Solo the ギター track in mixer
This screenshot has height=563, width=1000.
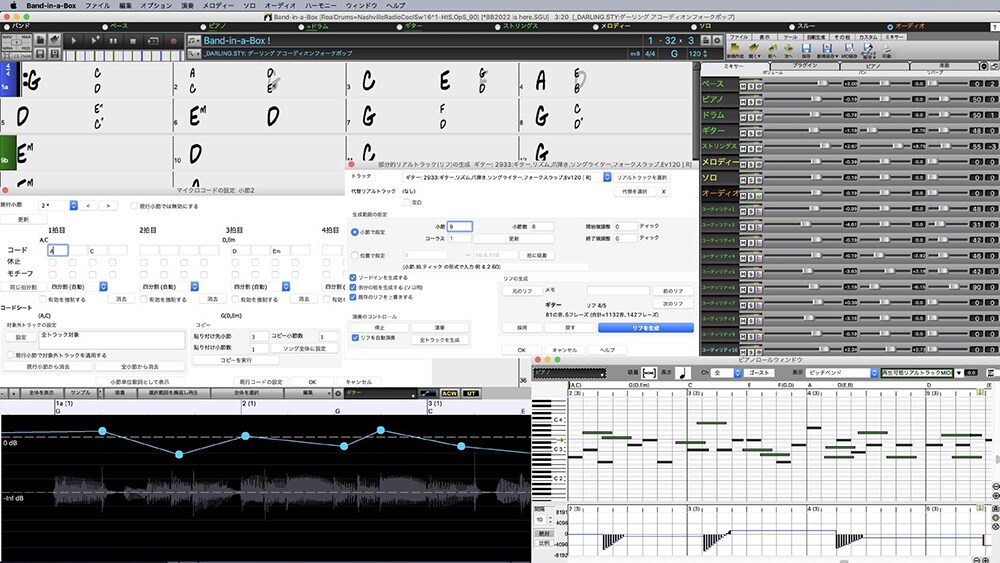click(x=751, y=133)
